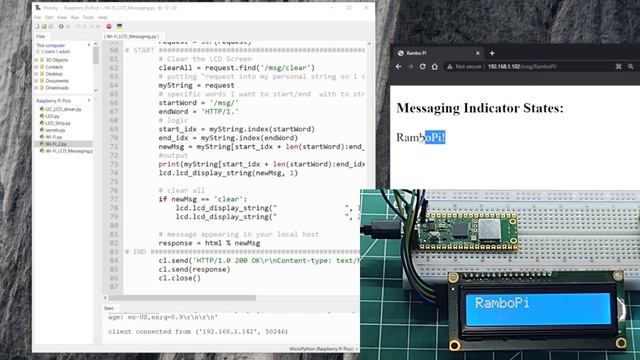This screenshot has width=640, height=360.
Task: Open the Help menu in Thonny
Action: (x=102, y=18)
